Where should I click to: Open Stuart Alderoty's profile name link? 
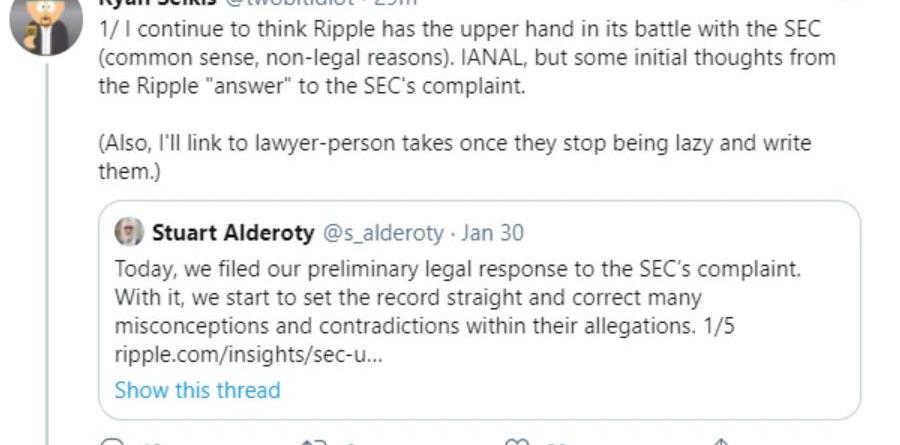pyautogui.click(x=231, y=233)
